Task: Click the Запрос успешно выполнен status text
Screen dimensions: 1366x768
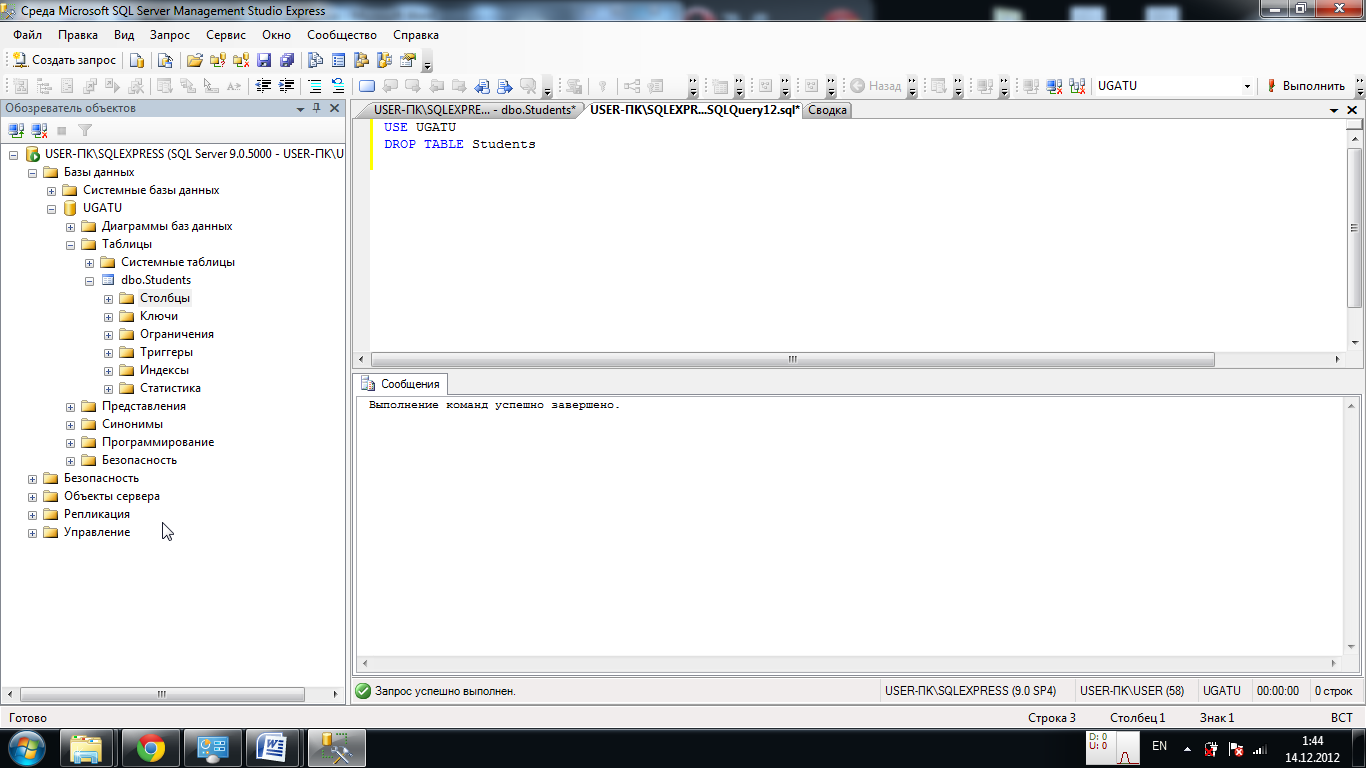Action: 445,691
